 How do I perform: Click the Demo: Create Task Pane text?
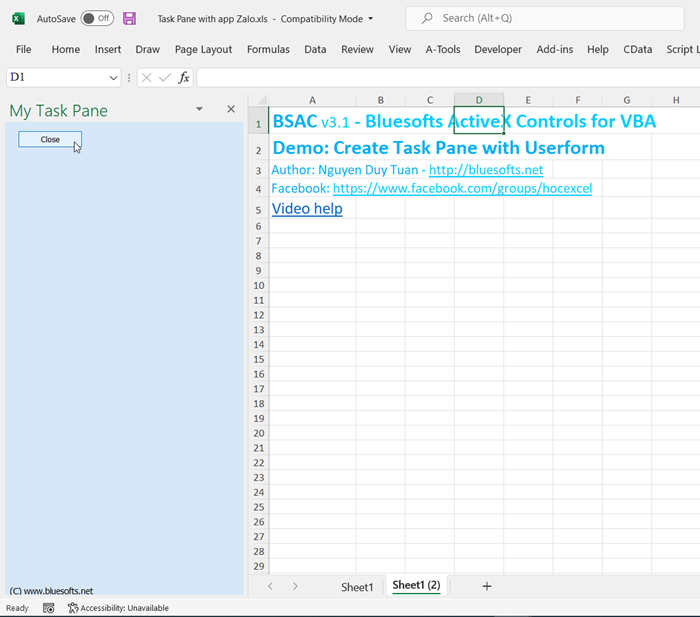tap(438, 148)
